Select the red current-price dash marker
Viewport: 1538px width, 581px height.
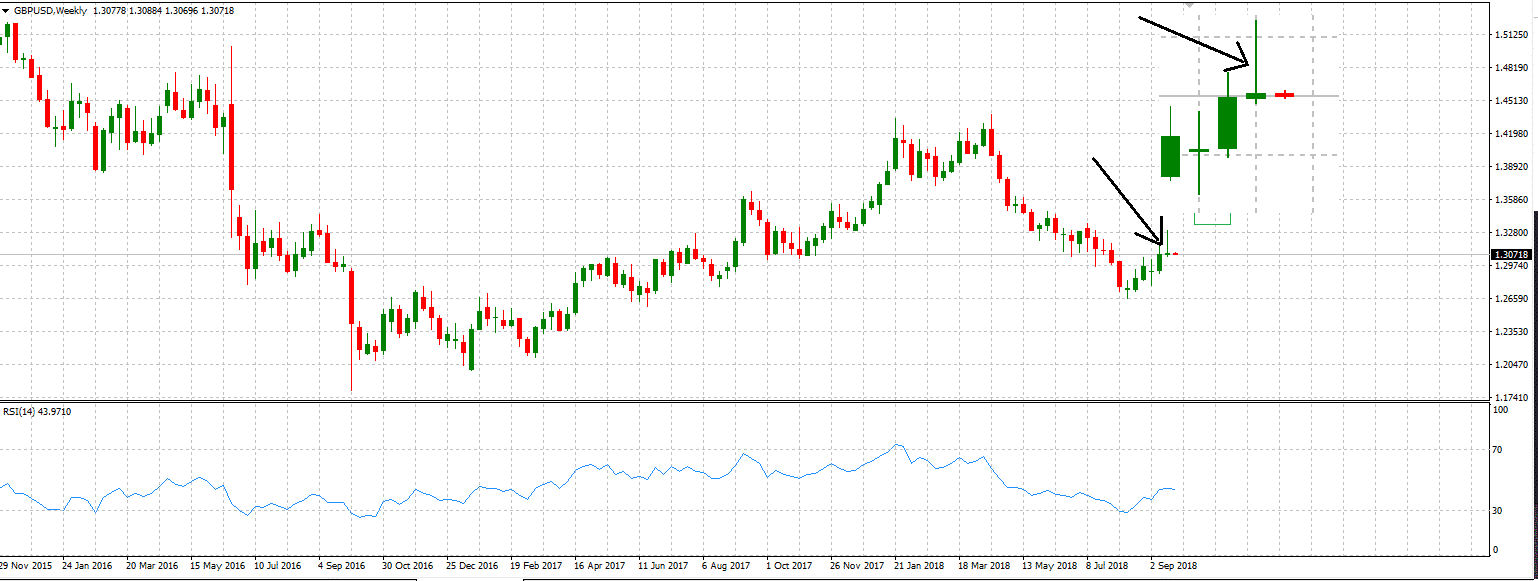tap(1285, 94)
